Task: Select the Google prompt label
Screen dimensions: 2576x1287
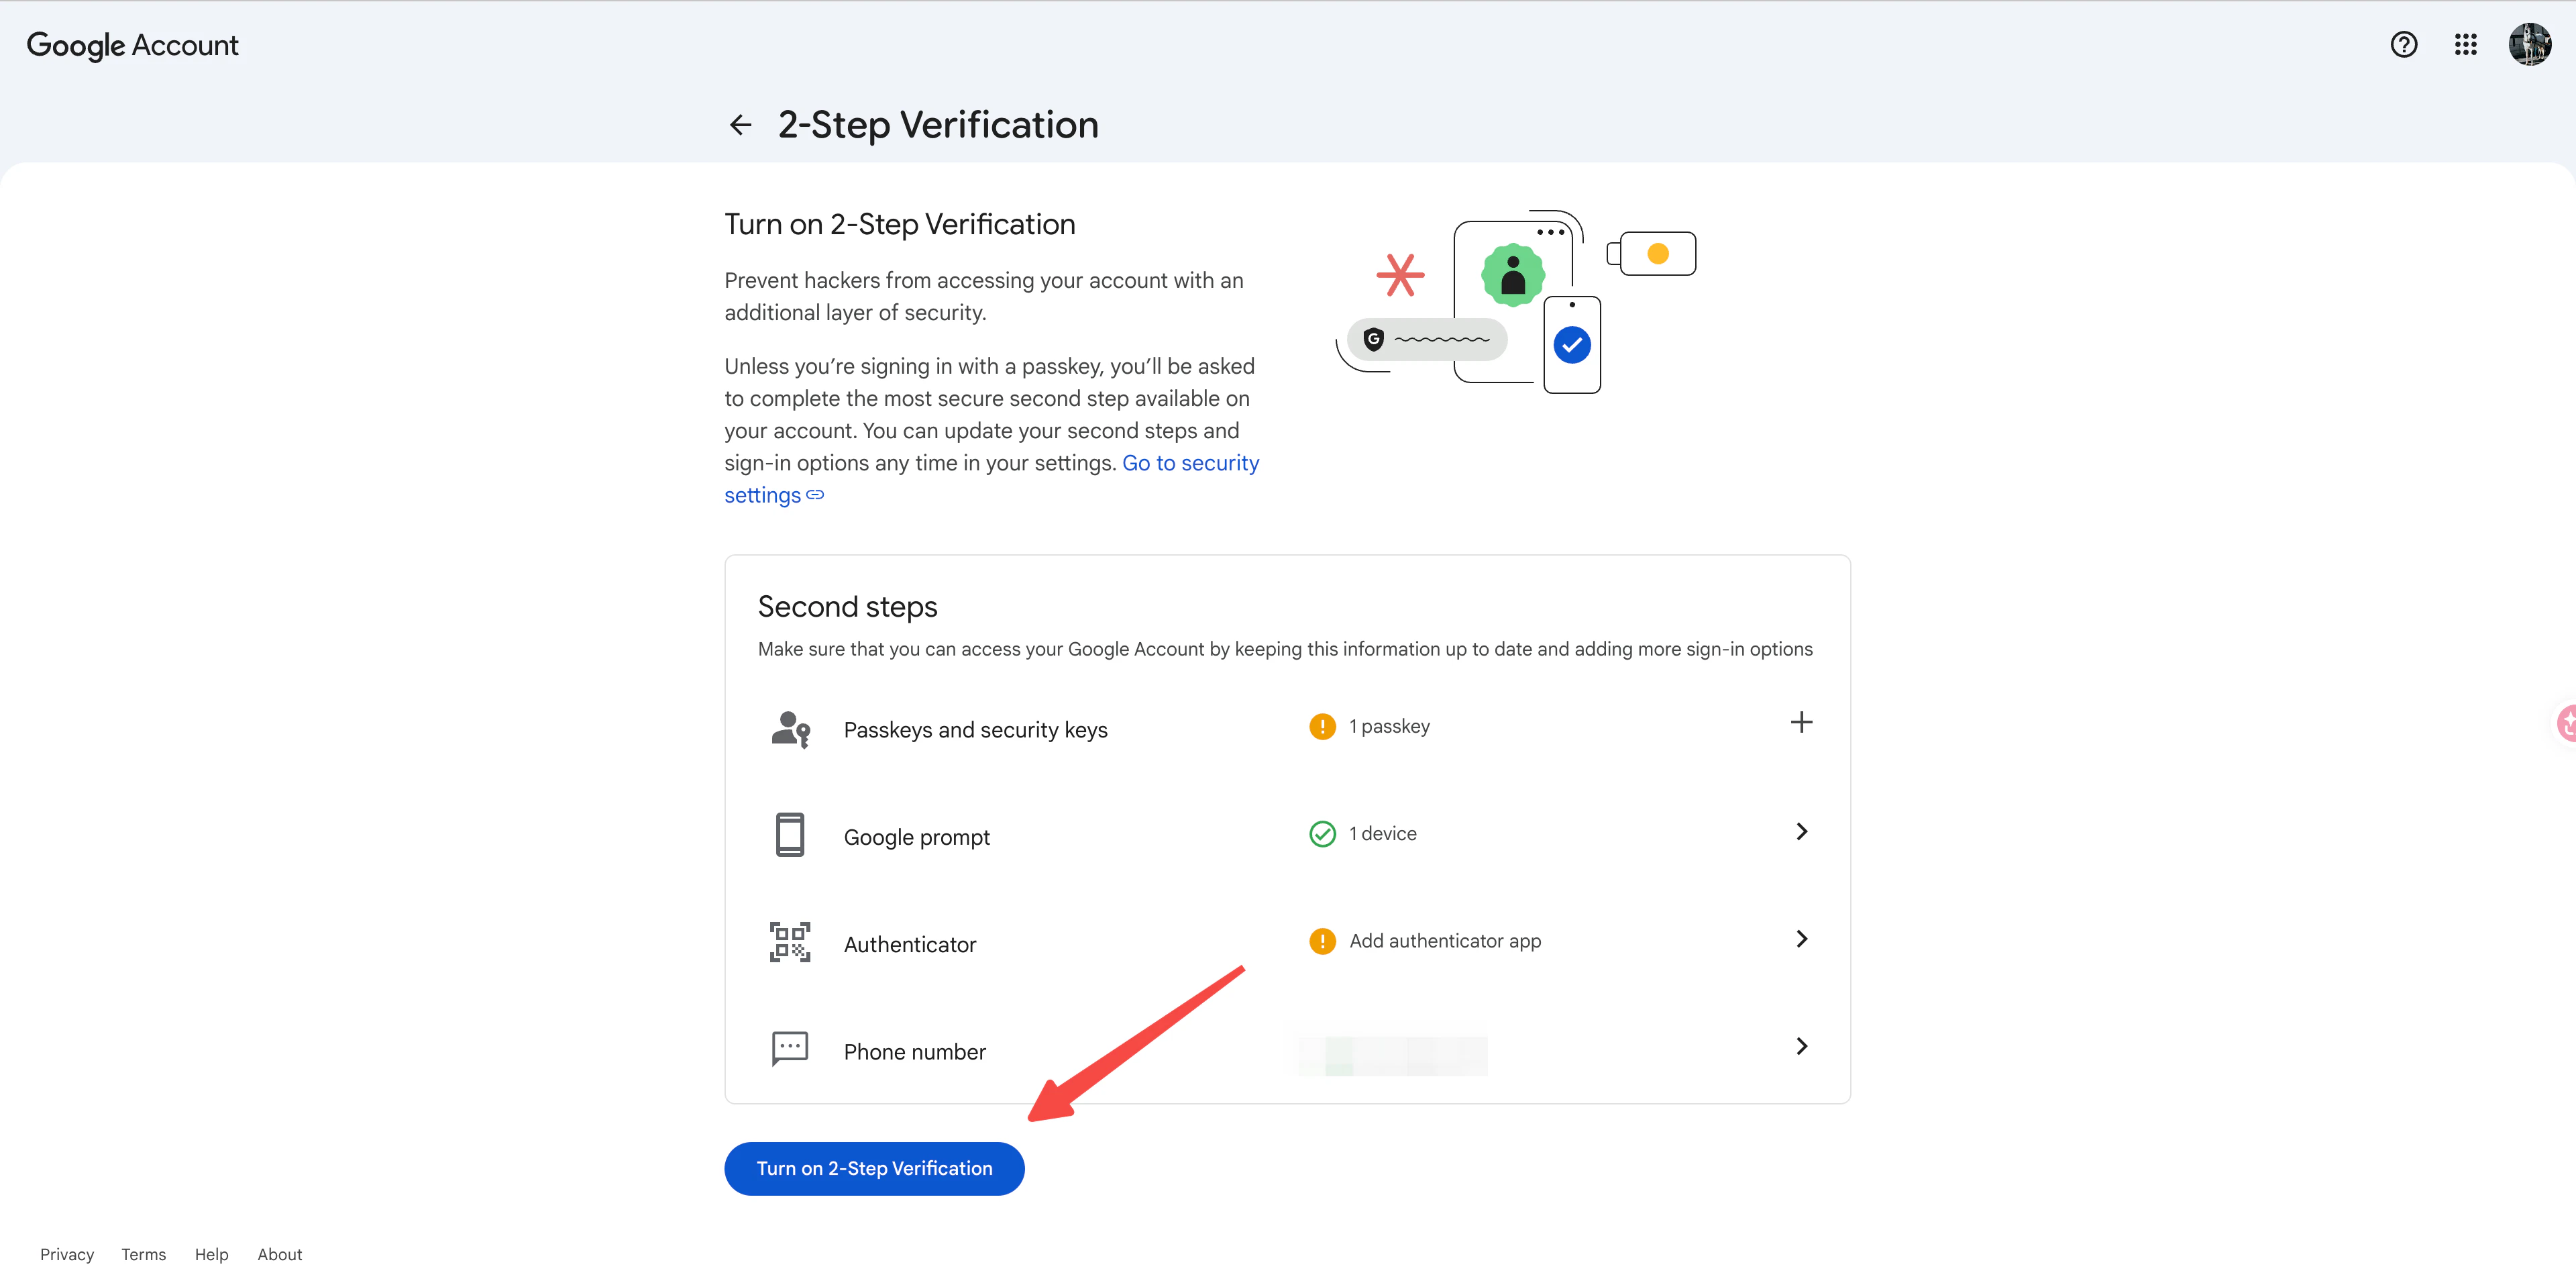Action: (916, 837)
